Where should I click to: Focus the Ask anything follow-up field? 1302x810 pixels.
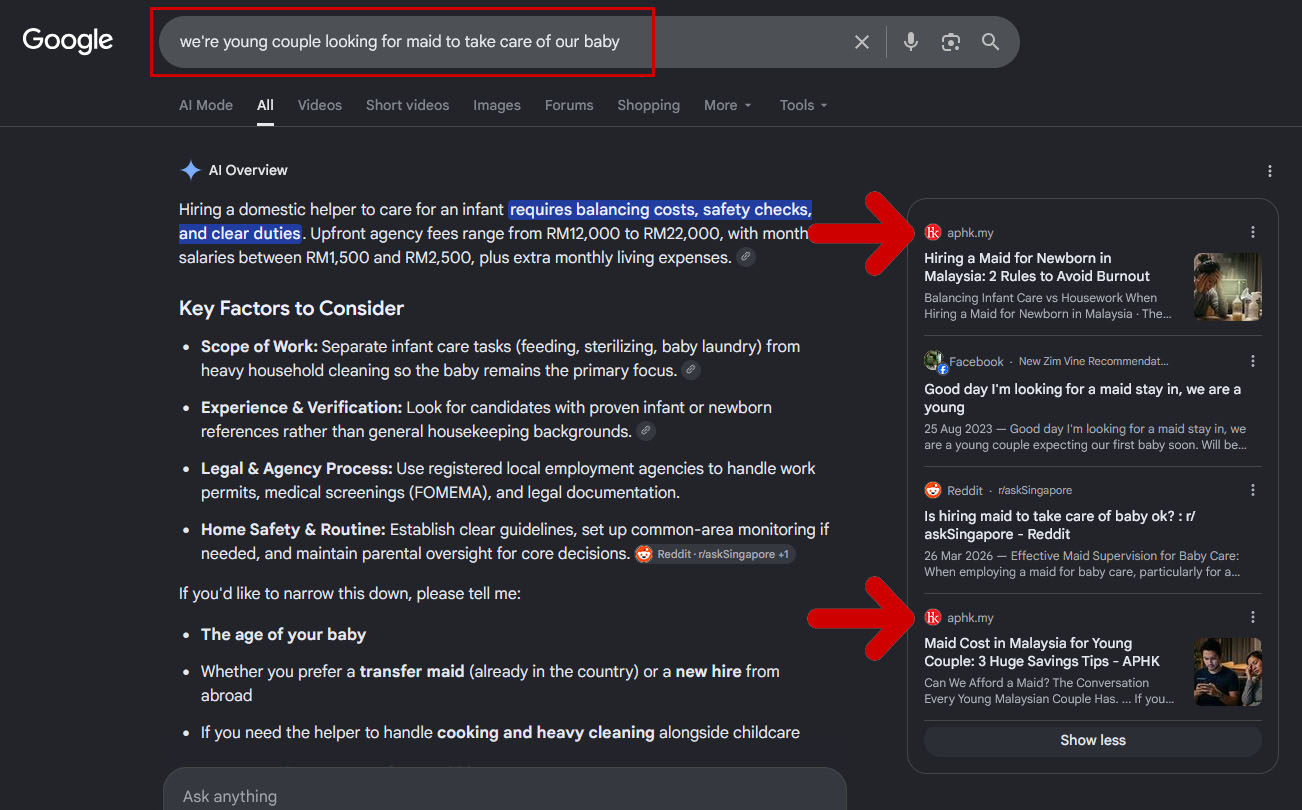504,796
